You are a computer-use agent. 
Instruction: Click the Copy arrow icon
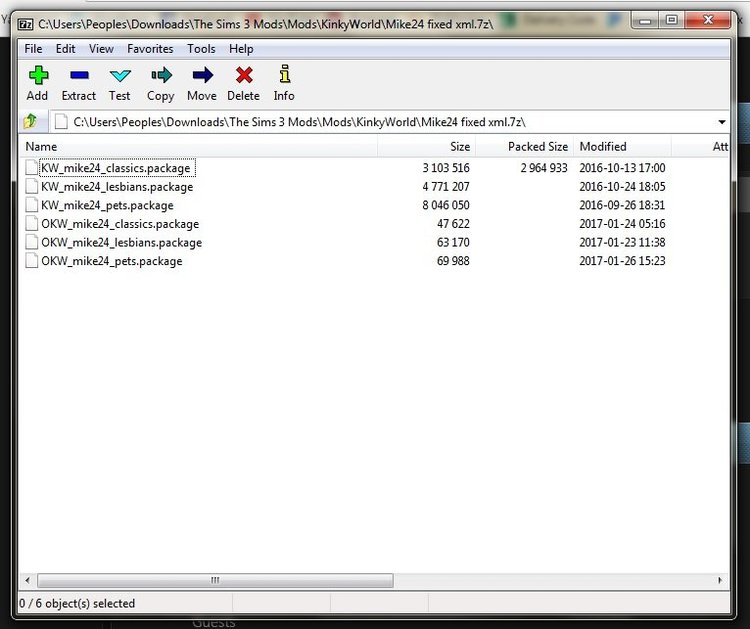click(161, 76)
